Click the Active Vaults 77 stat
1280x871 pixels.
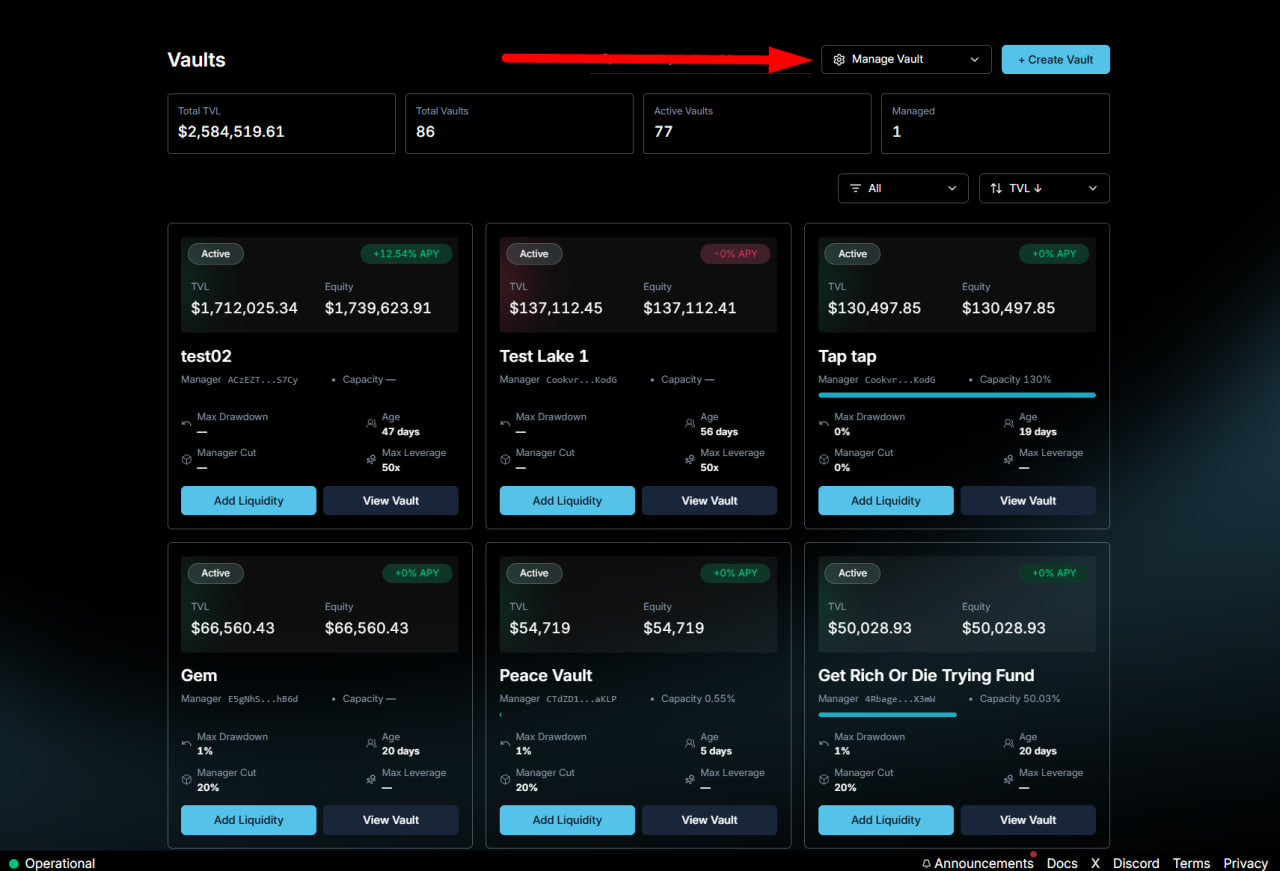tap(757, 124)
